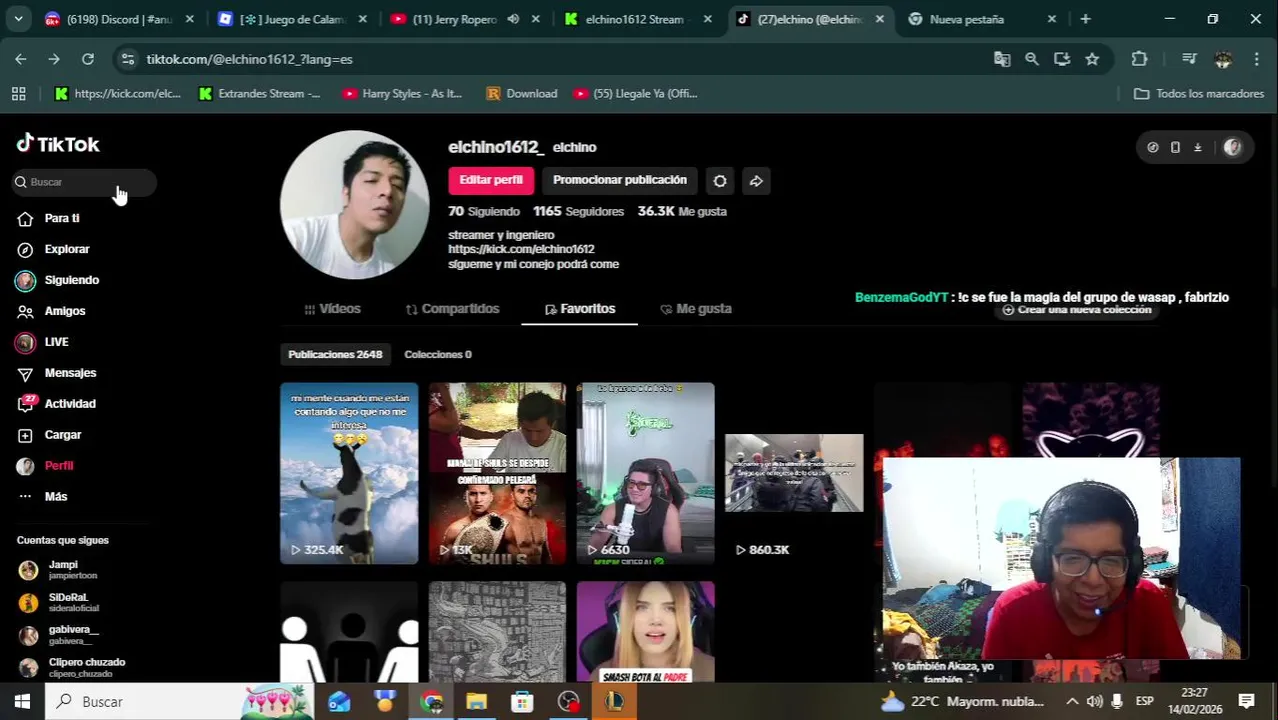Select the Publicaciones 2648 filter
The height and width of the screenshot is (720, 1278).
(335, 354)
